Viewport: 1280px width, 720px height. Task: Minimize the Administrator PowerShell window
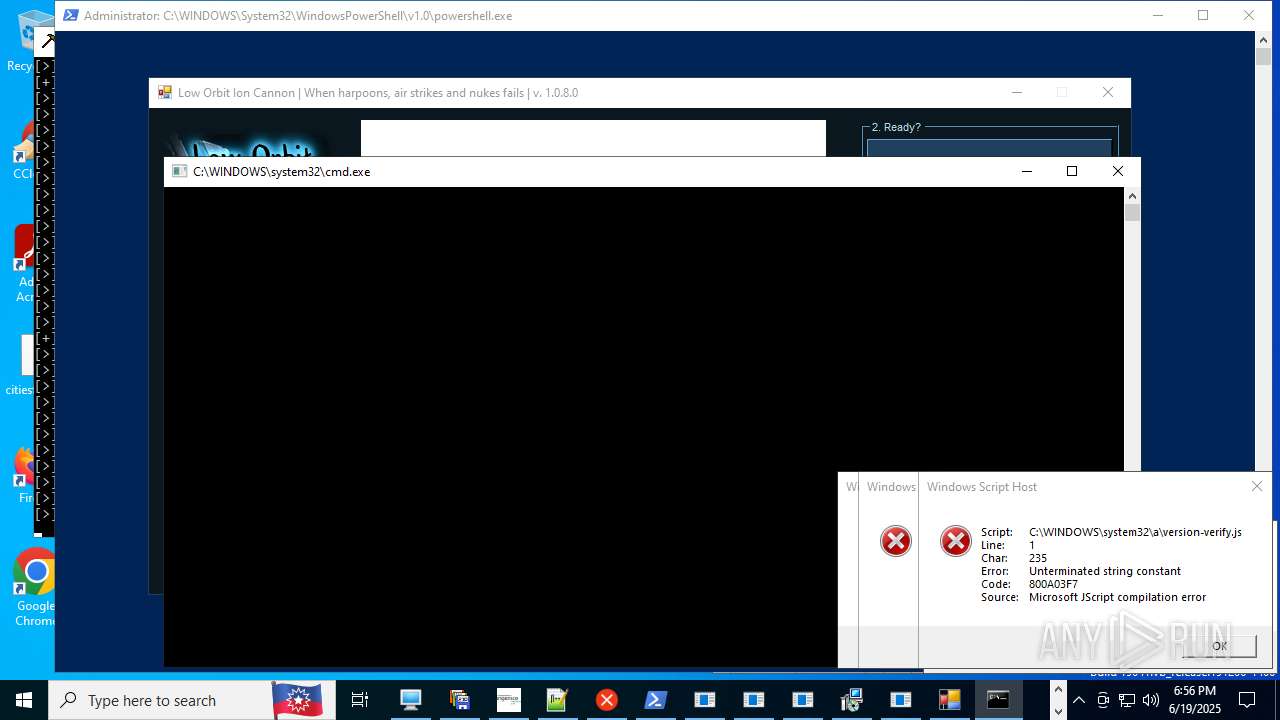[x=1157, y=15]
